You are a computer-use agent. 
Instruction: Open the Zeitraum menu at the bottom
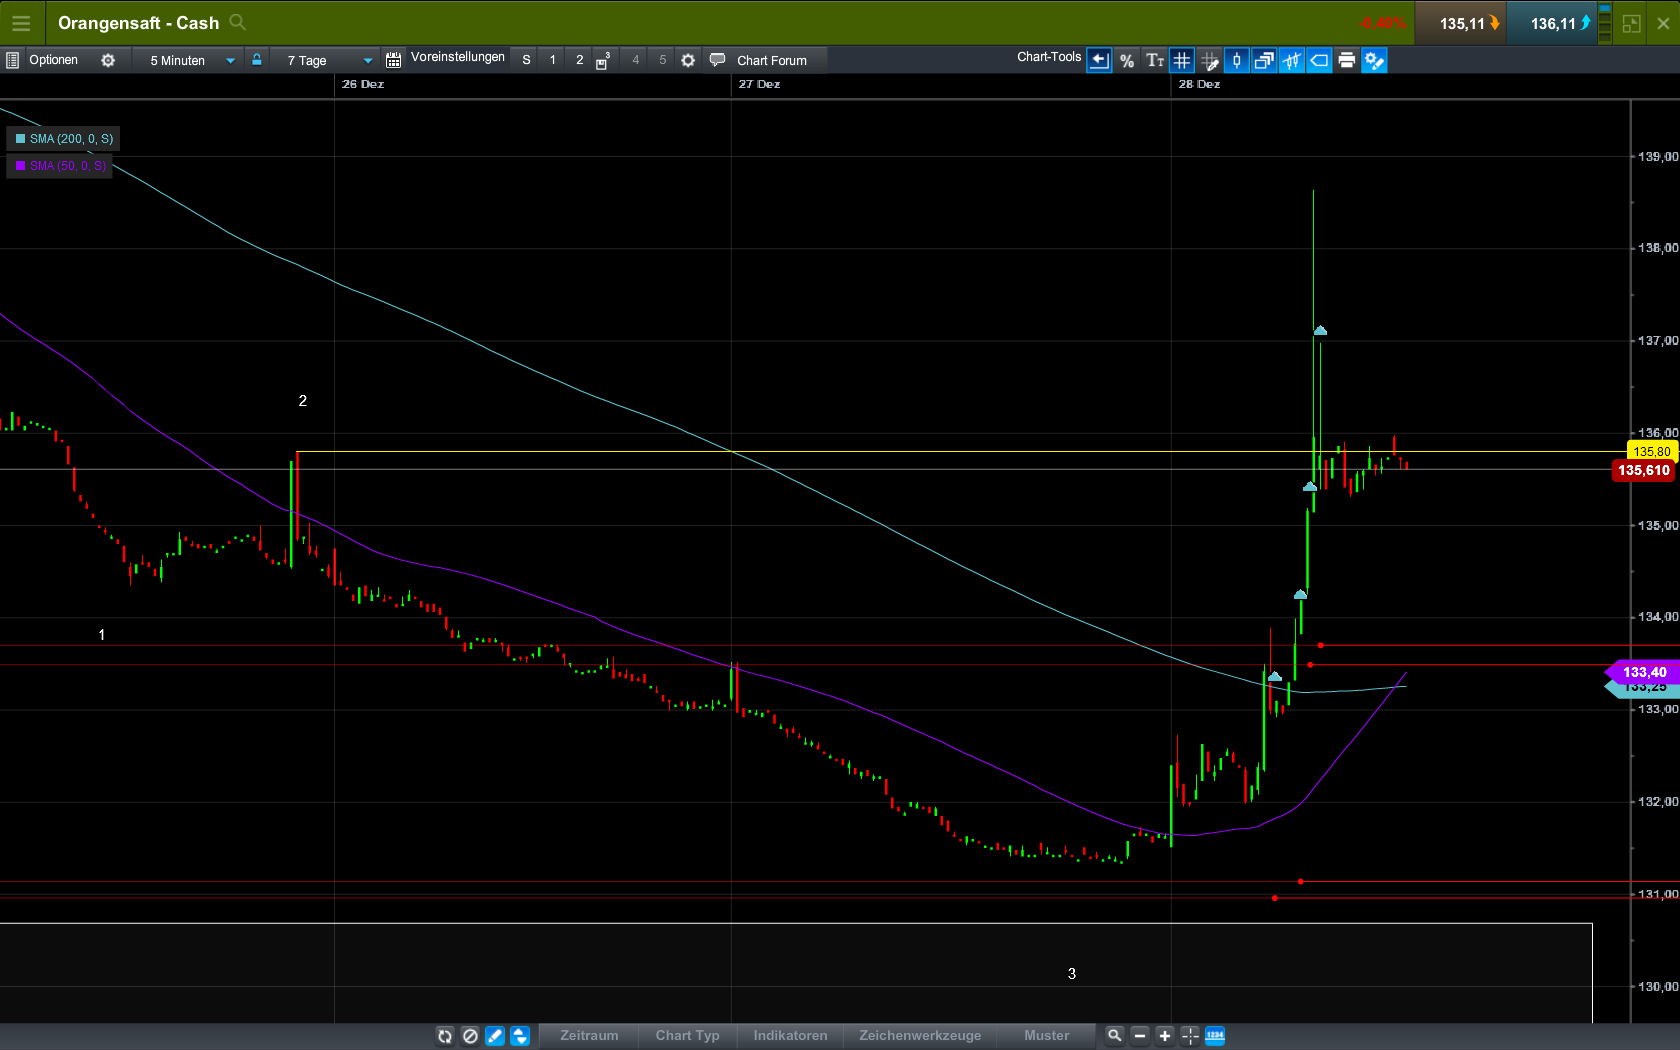coord(588,1036)
